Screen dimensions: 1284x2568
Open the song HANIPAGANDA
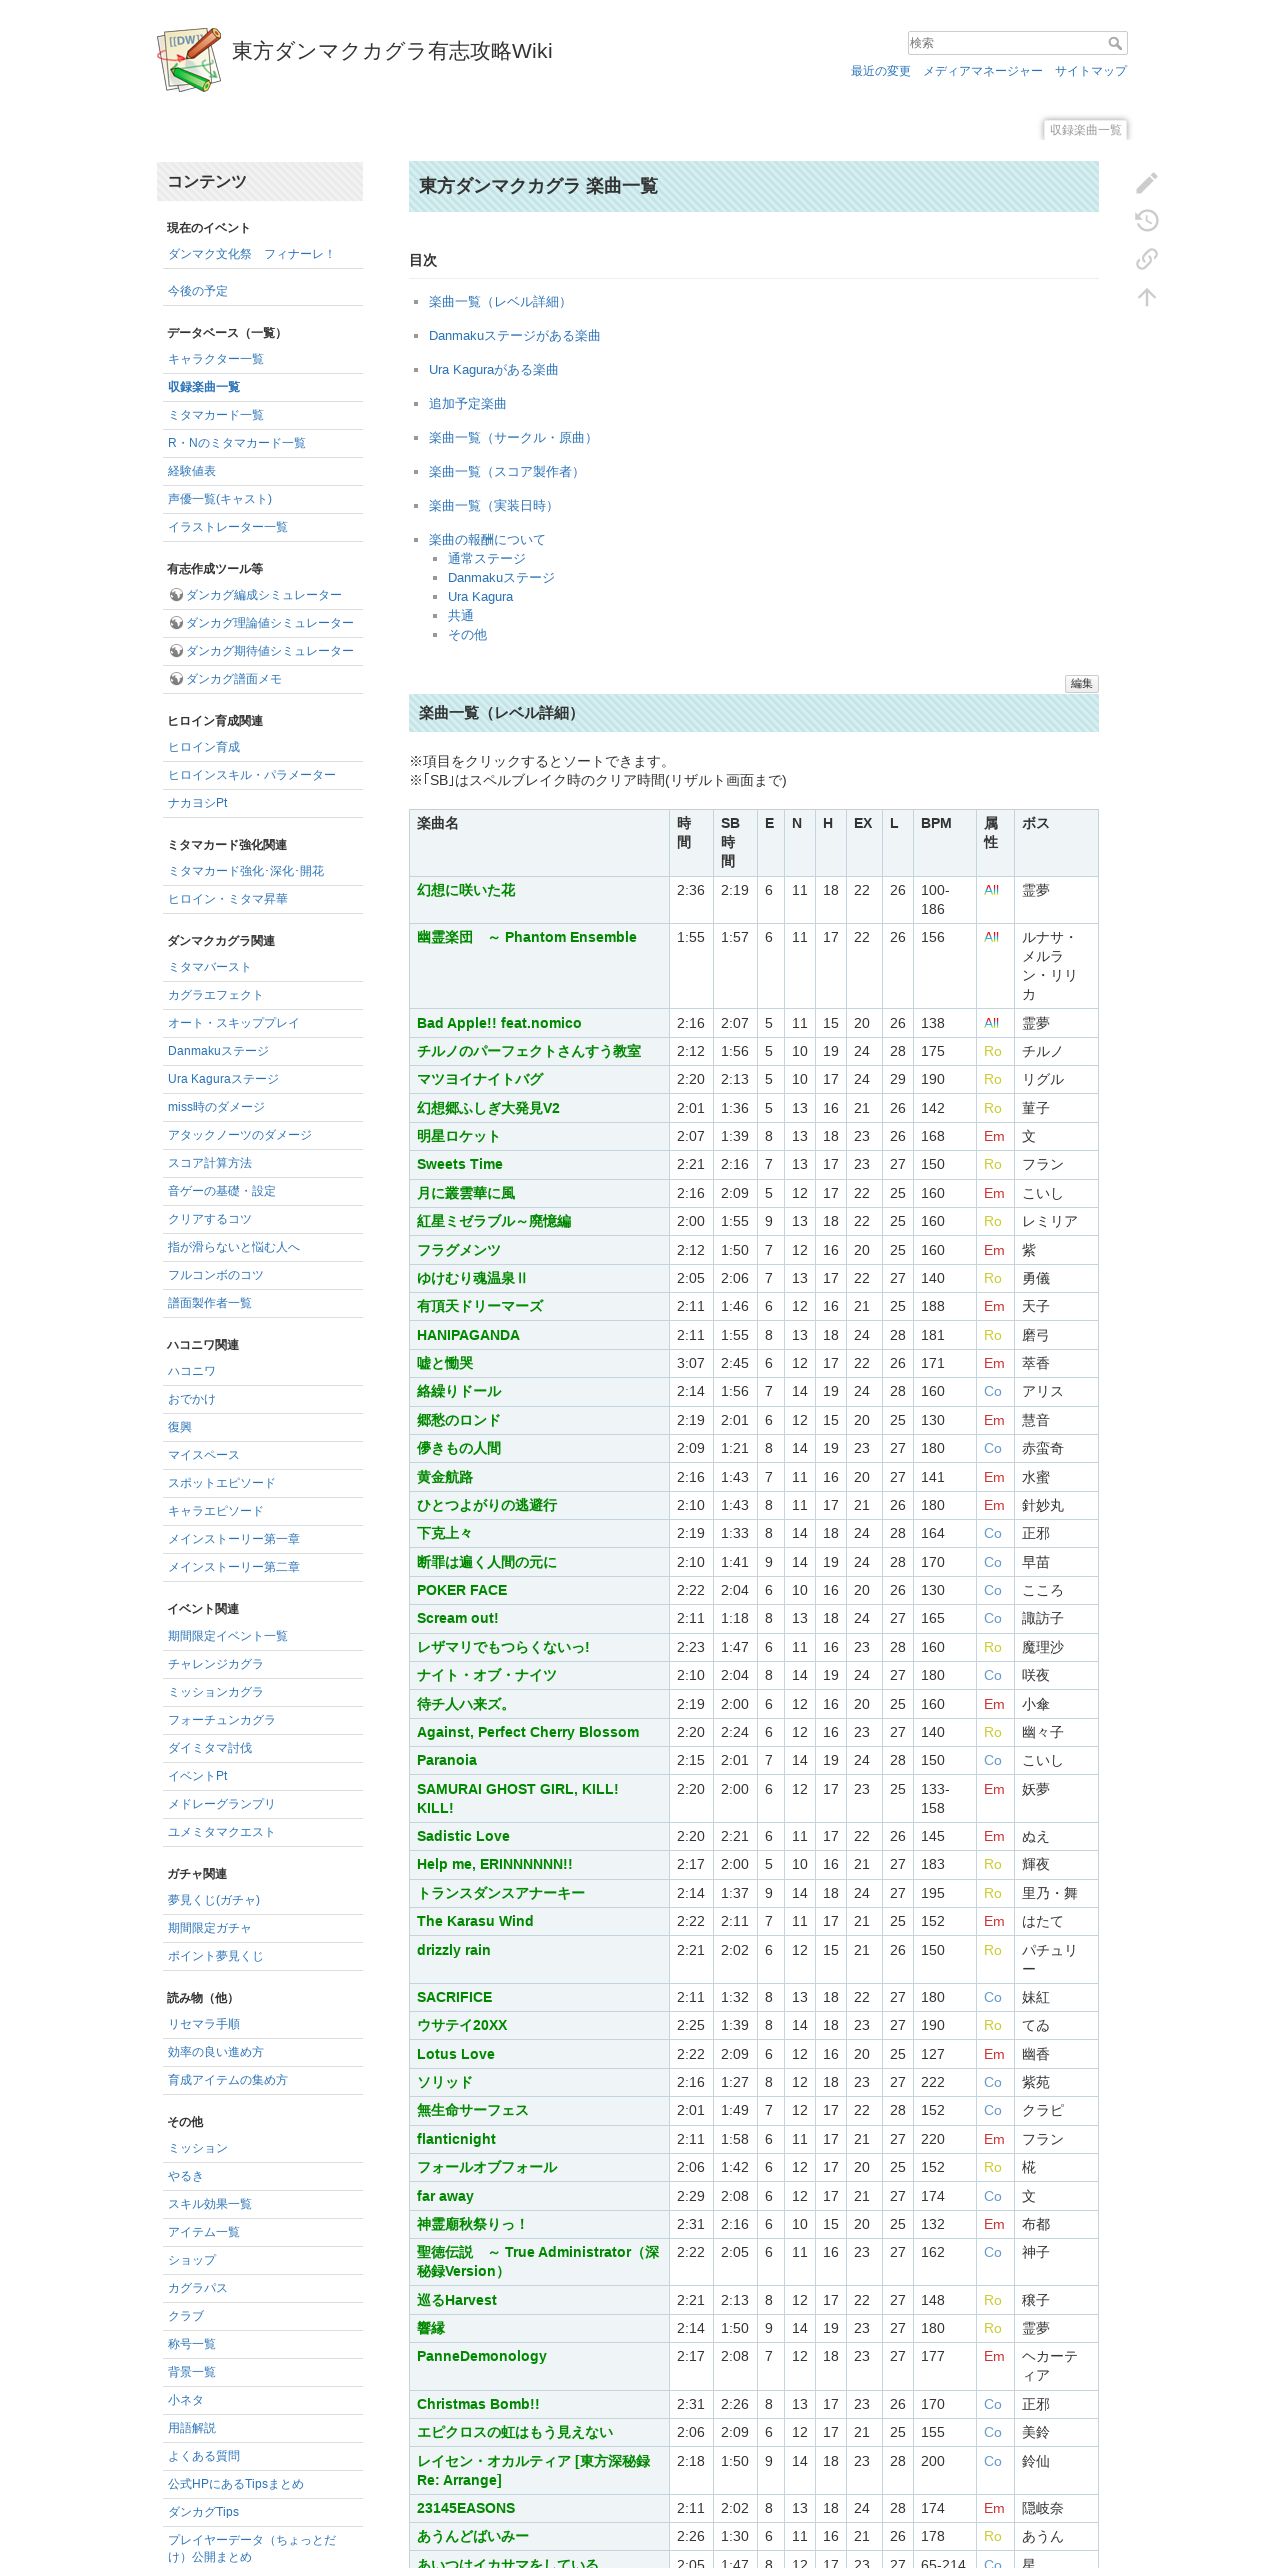[x=468, y=1335]
